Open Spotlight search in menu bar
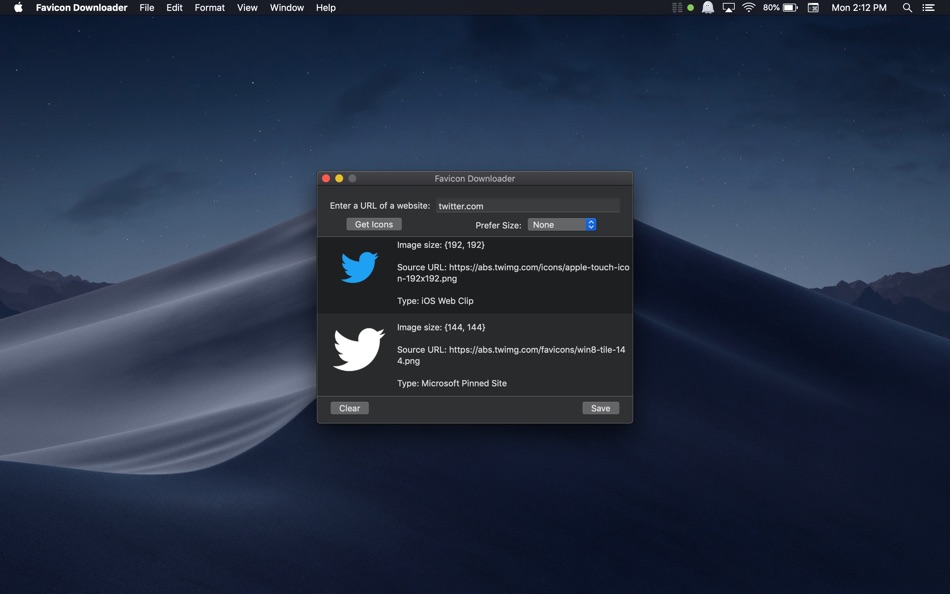This screenshot has height=594, width=950. pyautogui.click(x=907, y=7)
